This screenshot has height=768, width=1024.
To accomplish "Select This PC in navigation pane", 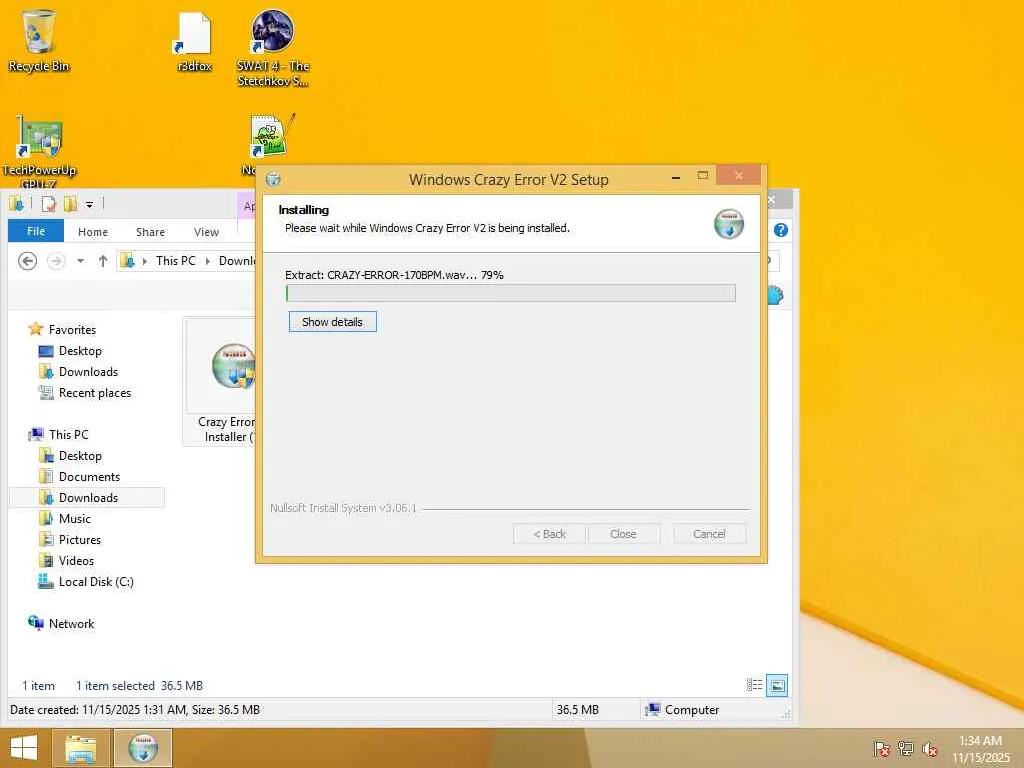I will 59,434.
